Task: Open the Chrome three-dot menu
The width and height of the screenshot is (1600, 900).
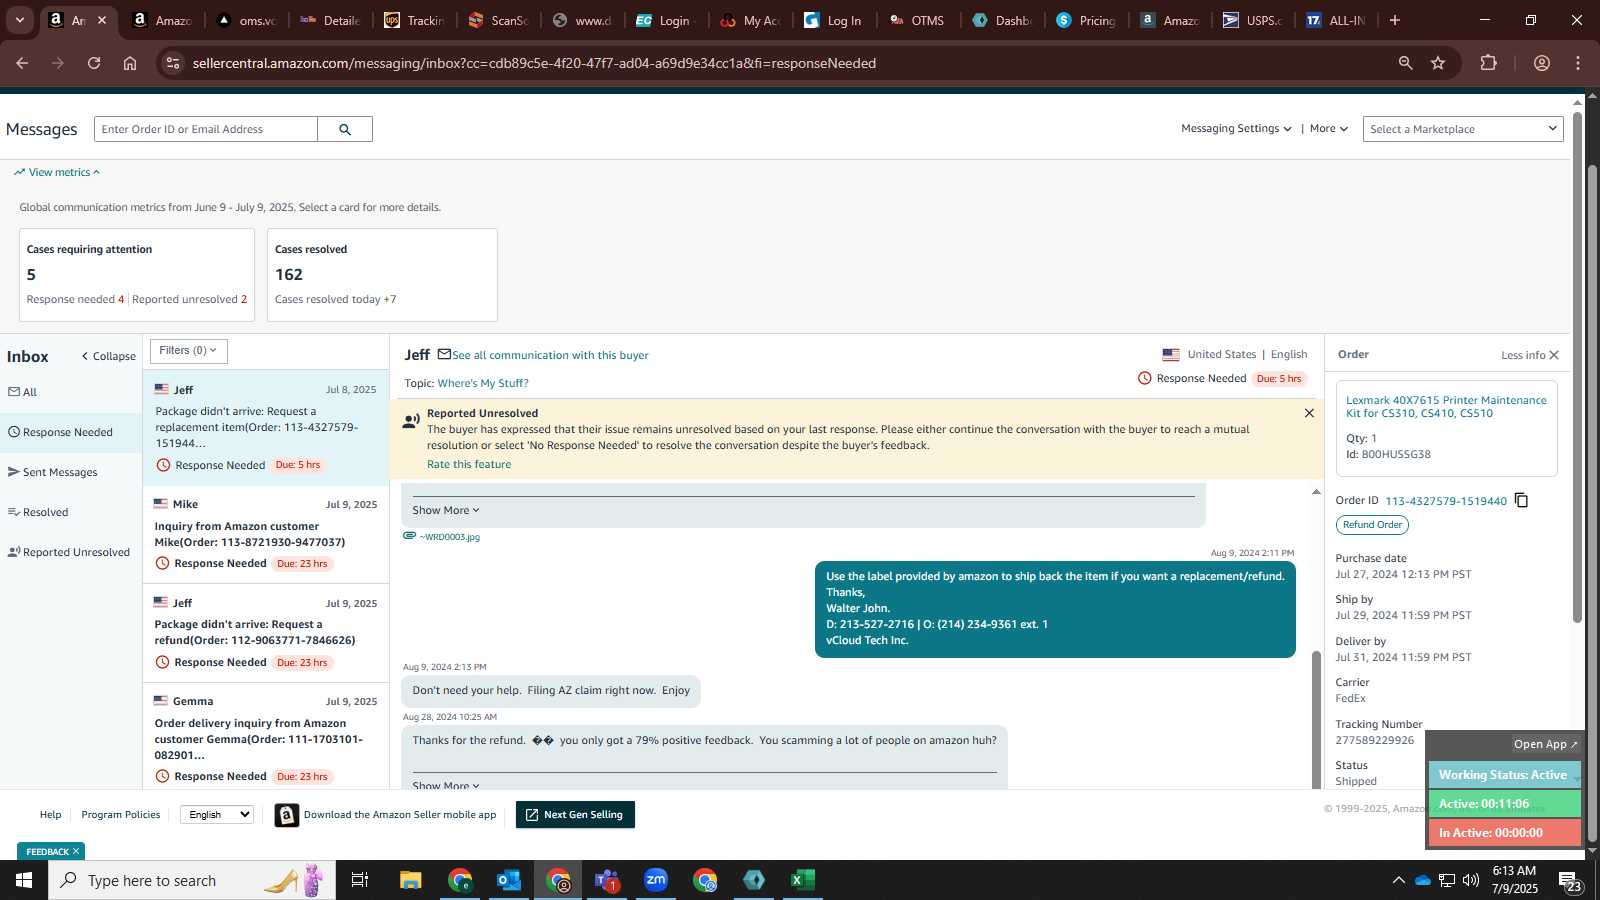Action: [x=1578, y=63]
